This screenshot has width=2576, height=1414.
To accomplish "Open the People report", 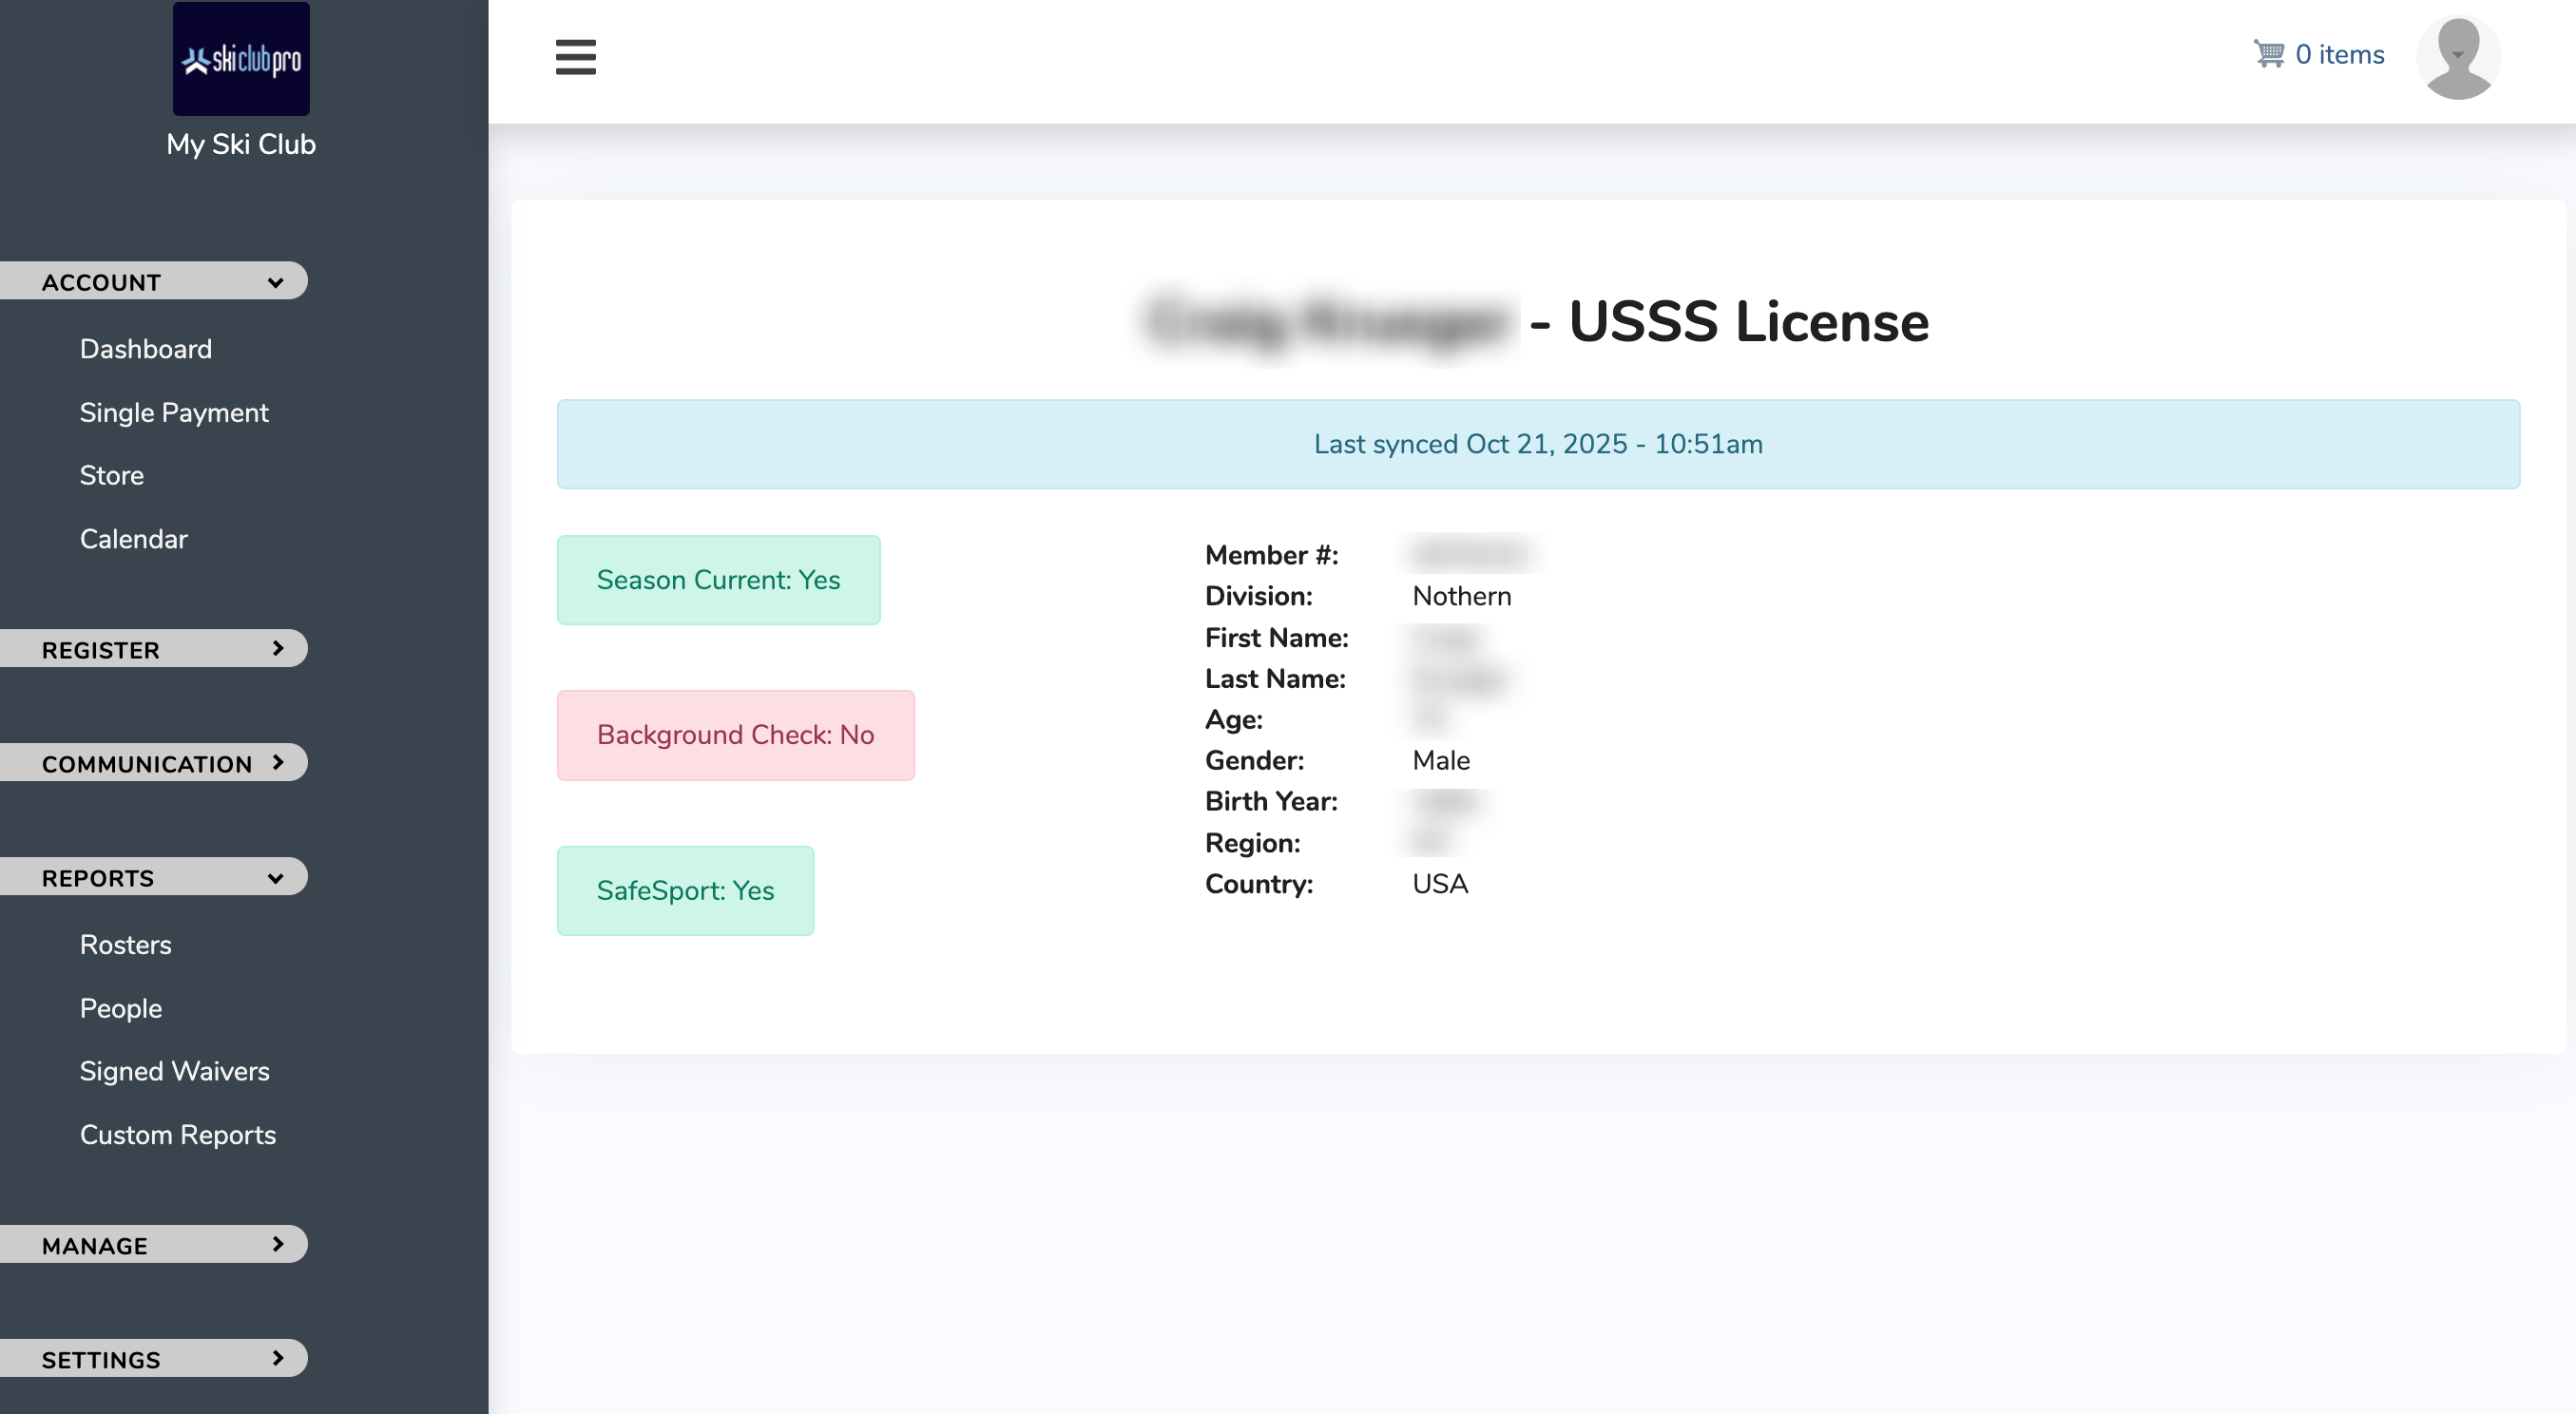I will tap(121, 1008).
